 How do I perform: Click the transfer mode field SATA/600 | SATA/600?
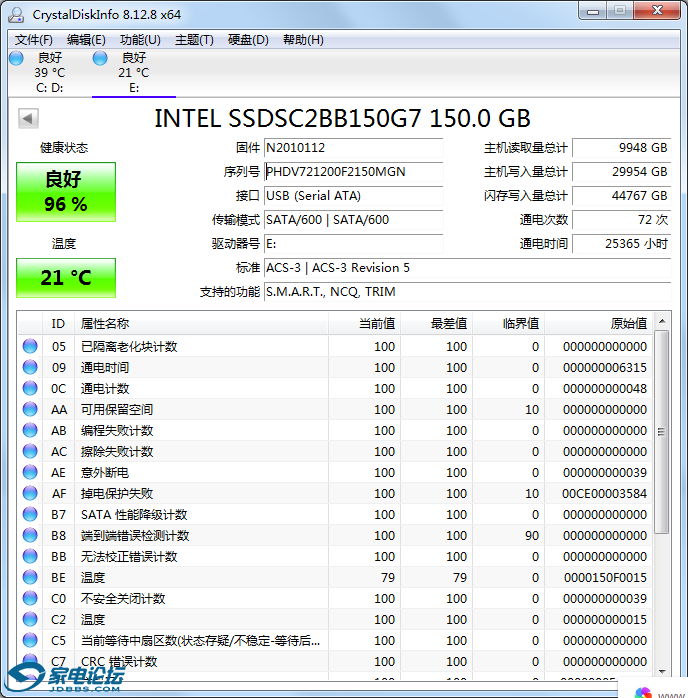pos(353,220)
